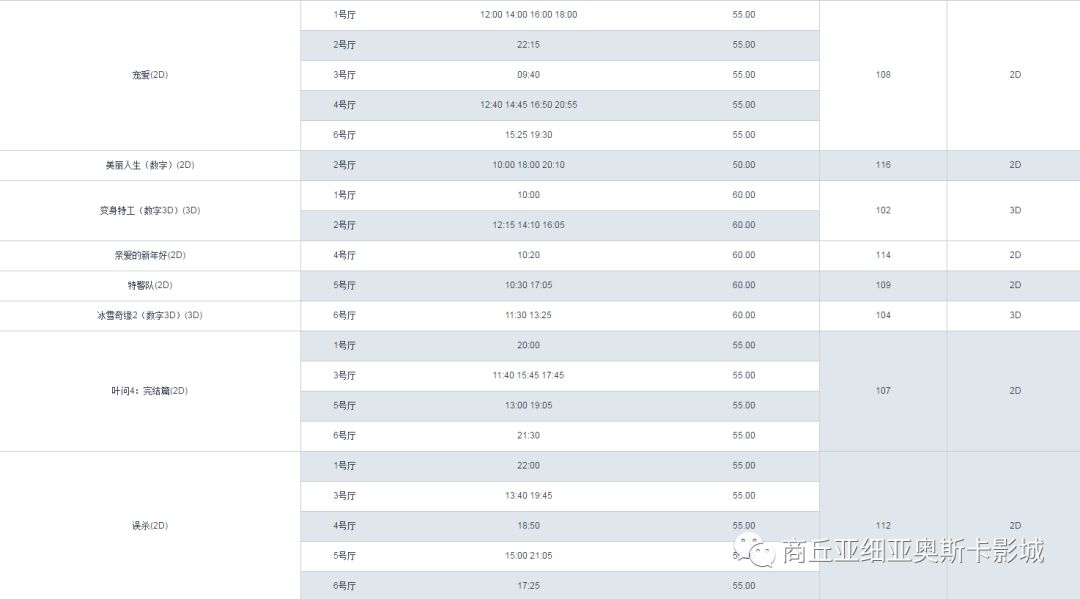Select the 10:00 18:00 20:10 showtimes cell

(527, 164)
